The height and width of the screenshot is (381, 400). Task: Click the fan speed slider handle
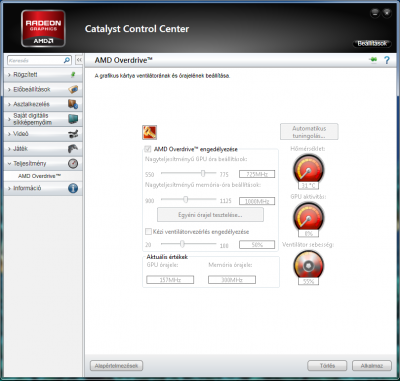tap(182, 244)
